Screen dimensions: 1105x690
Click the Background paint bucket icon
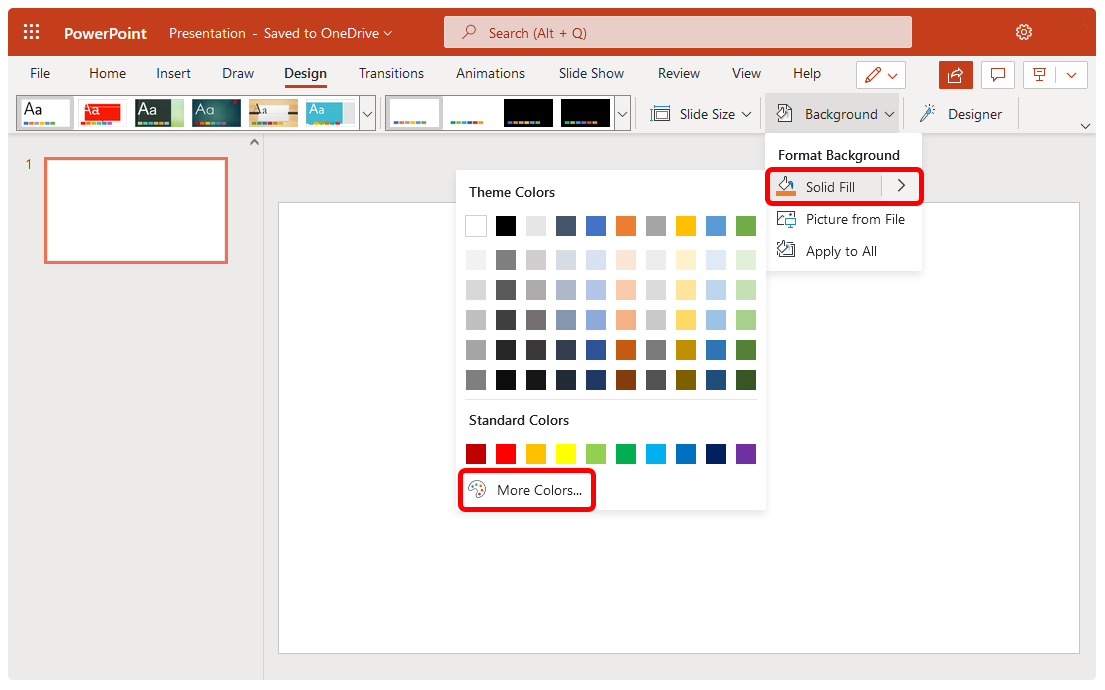click(785, 113)
